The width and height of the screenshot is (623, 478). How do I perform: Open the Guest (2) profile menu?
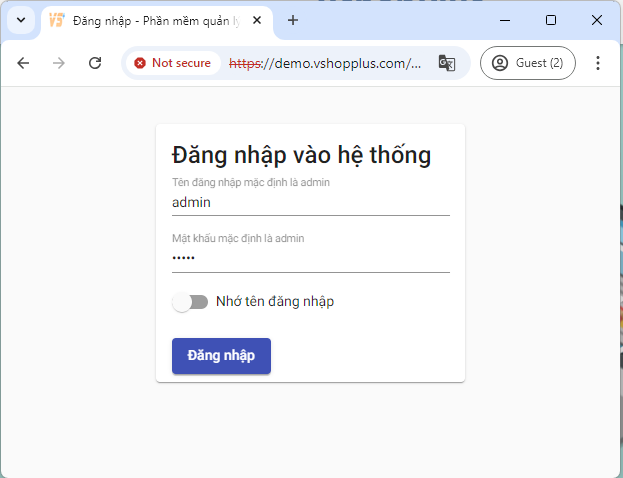(528, 63)
